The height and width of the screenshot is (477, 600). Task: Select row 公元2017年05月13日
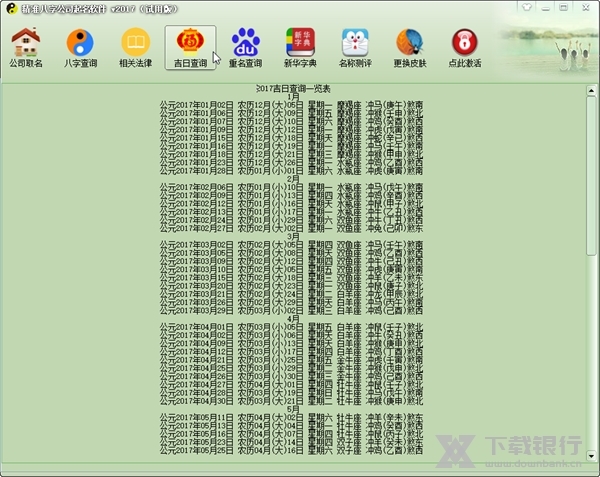coord(291,426)
